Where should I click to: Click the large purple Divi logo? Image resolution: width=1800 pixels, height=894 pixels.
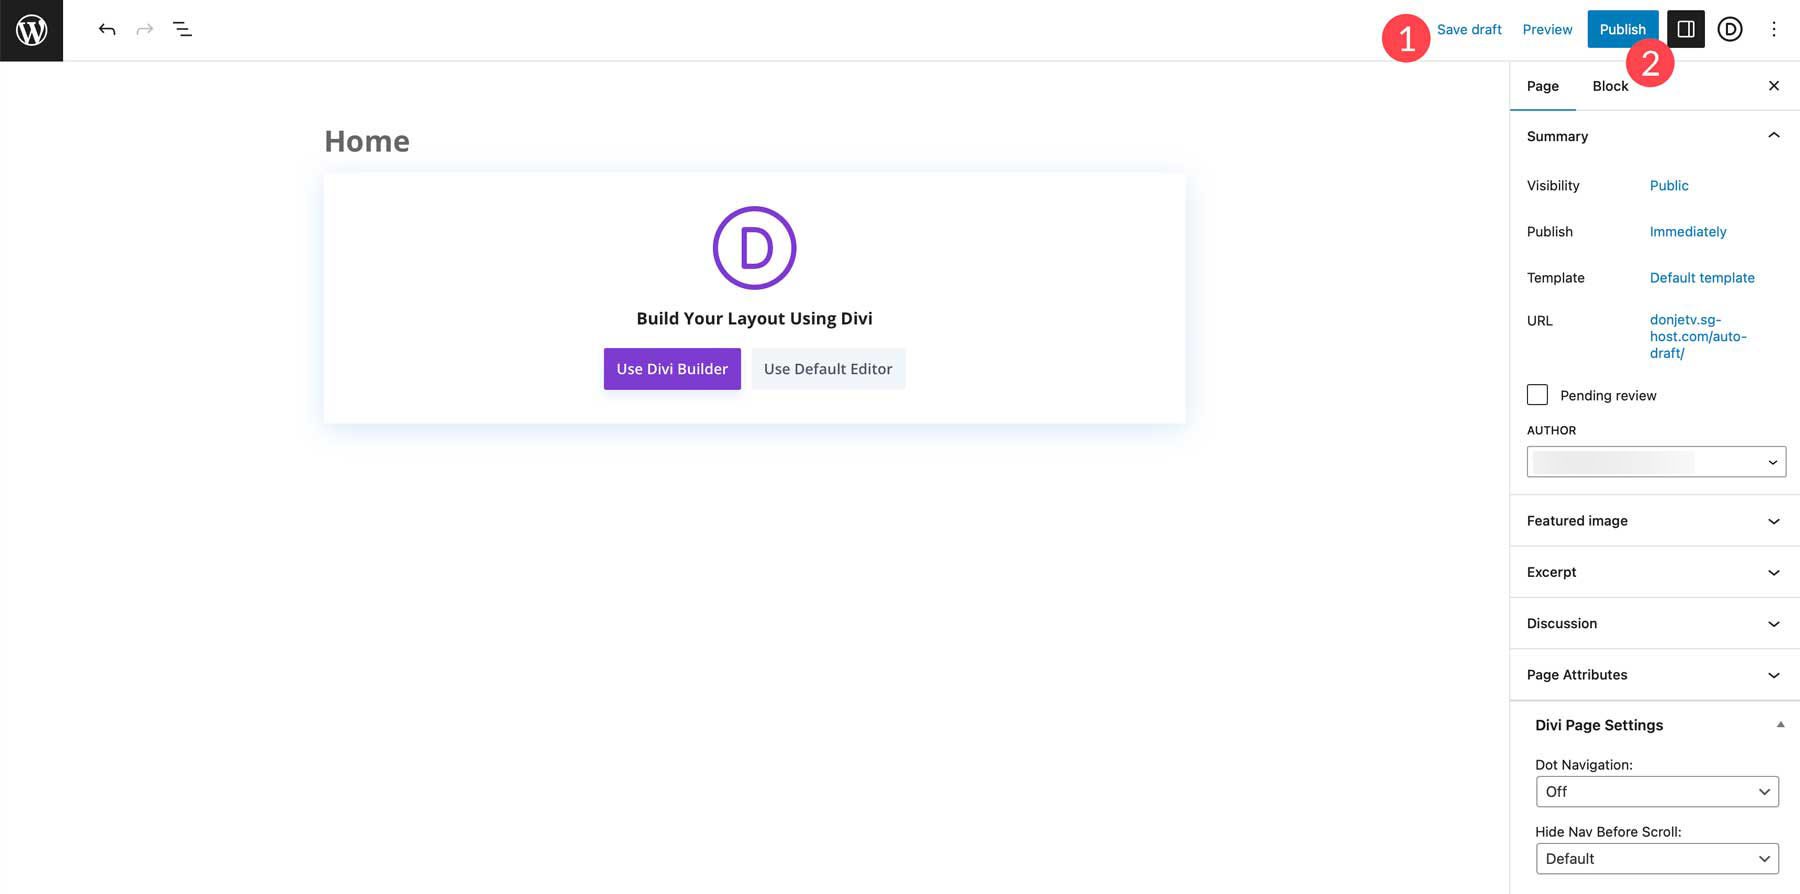click(754, 248)
